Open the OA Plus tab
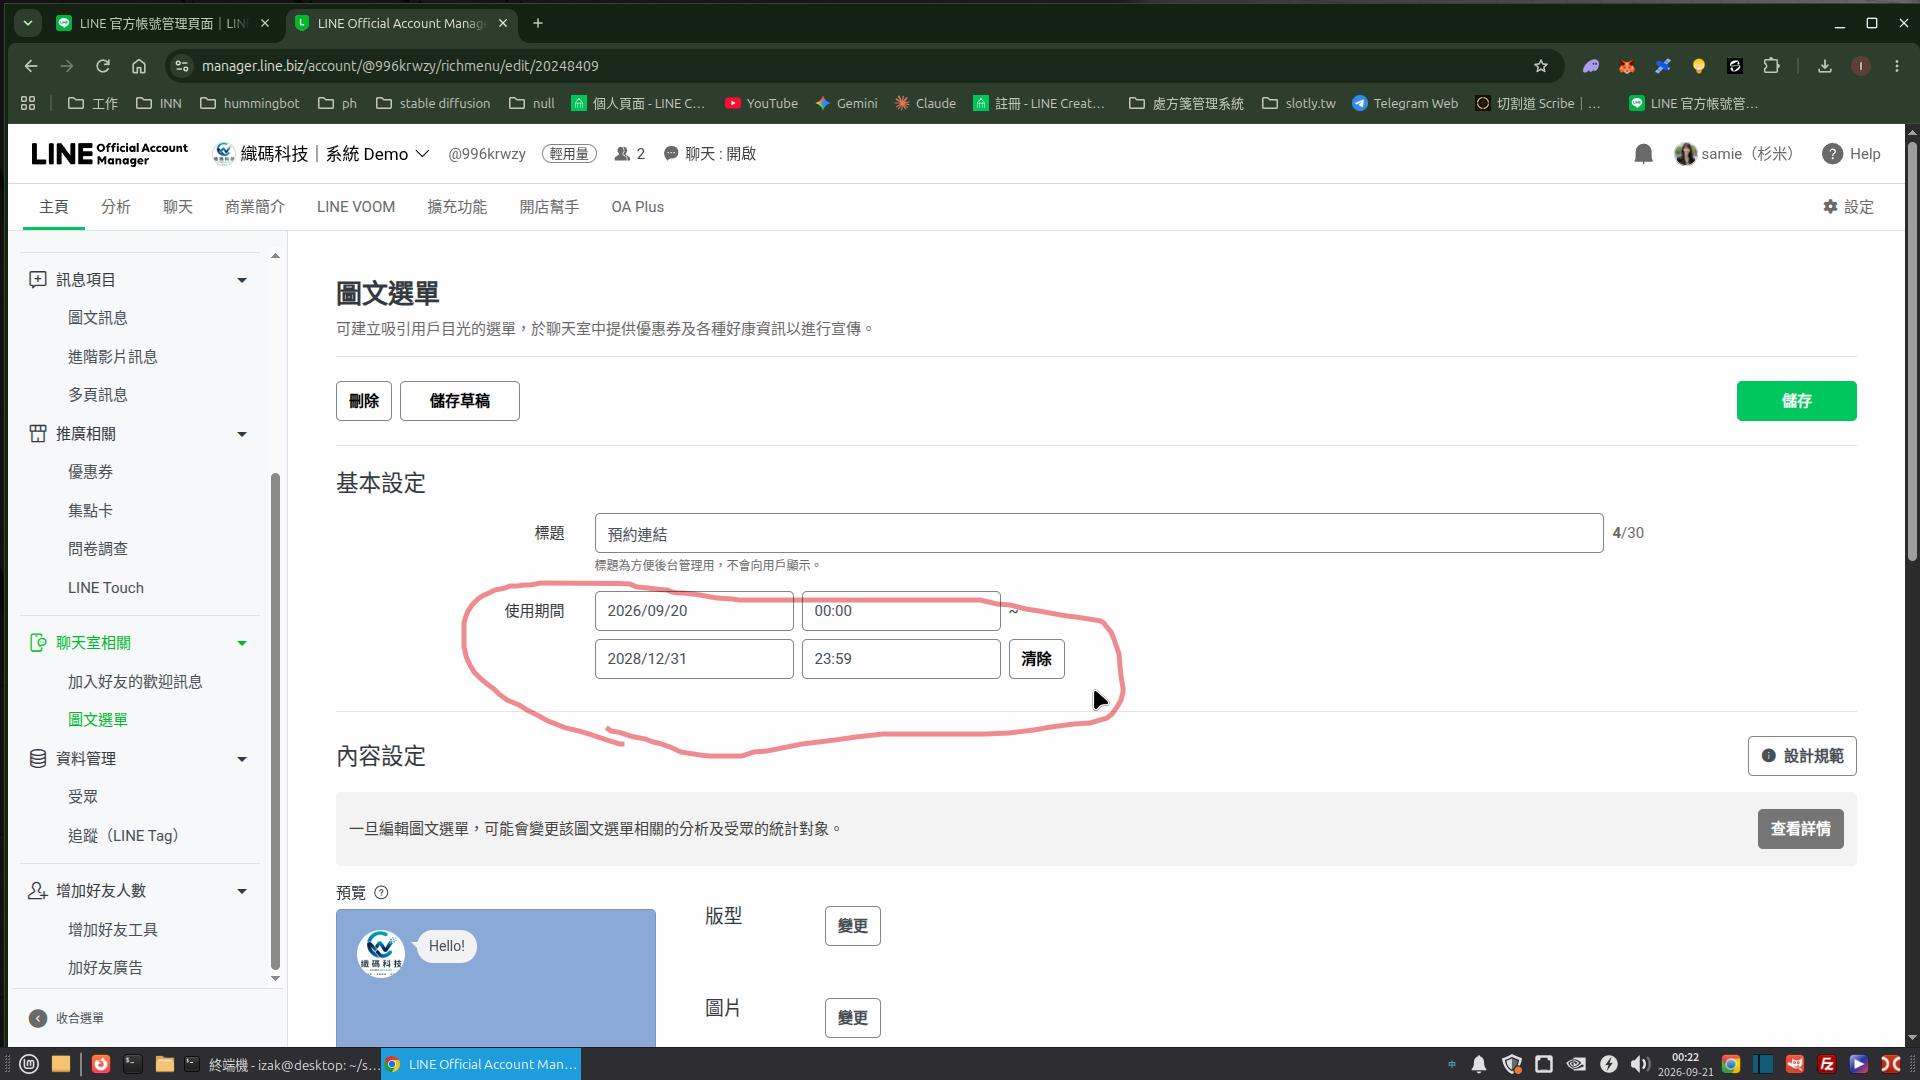The height and width of the screenshot is (1080, 1920). [x=638, y=207]
